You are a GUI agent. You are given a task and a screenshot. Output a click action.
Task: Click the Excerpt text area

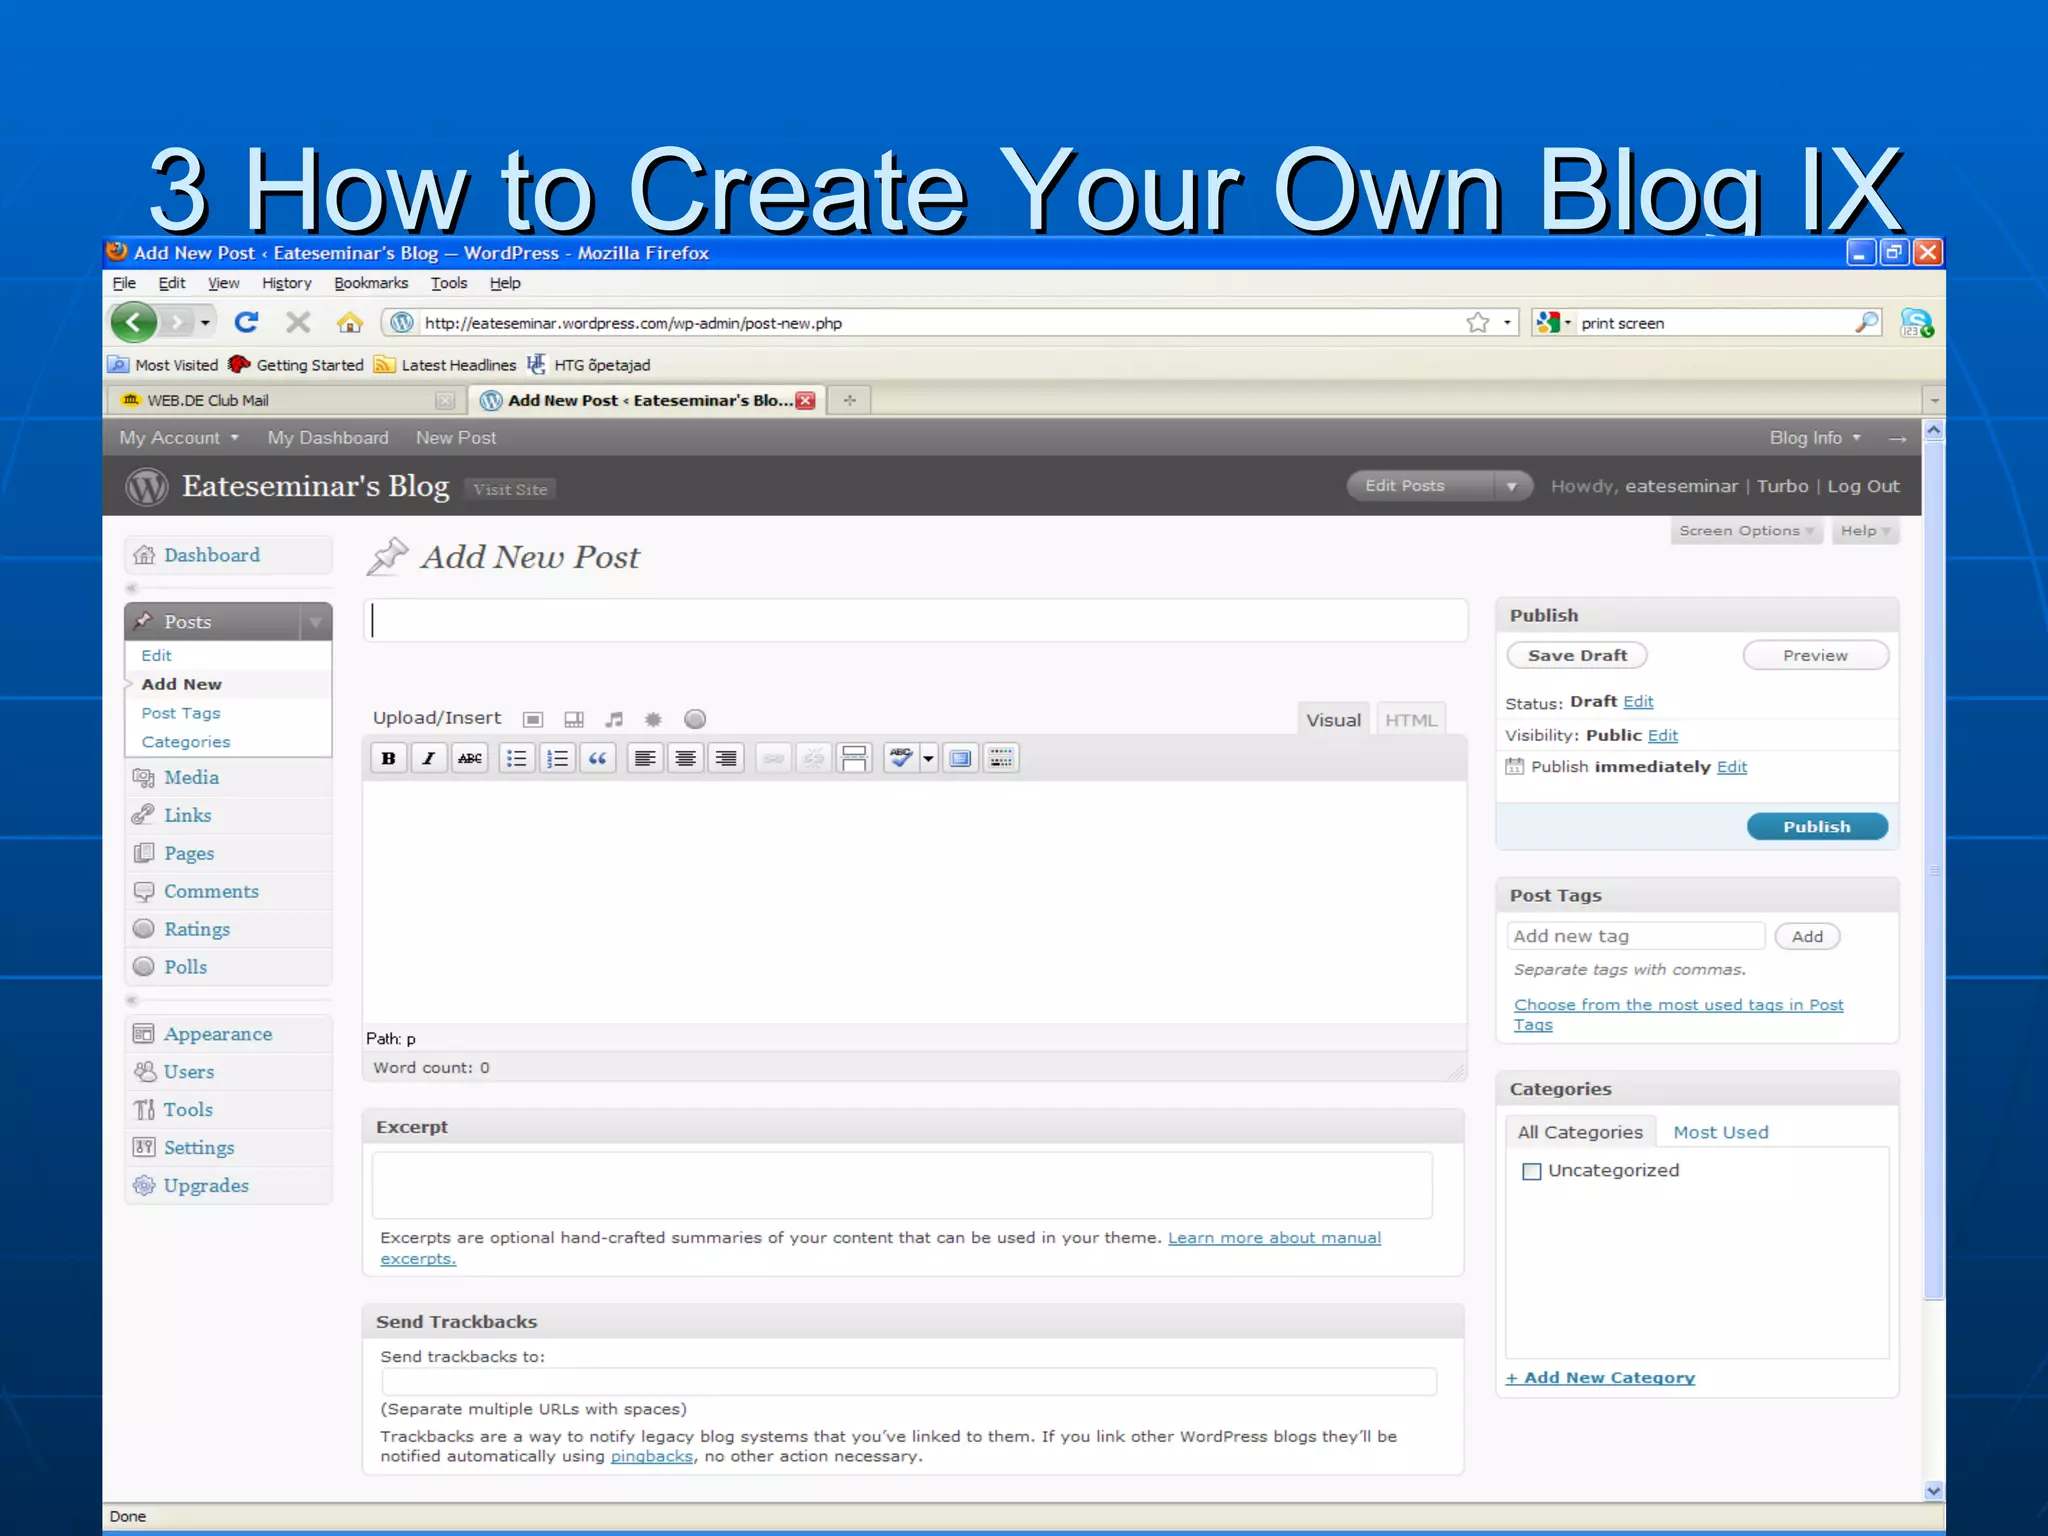click(901, 1185)
